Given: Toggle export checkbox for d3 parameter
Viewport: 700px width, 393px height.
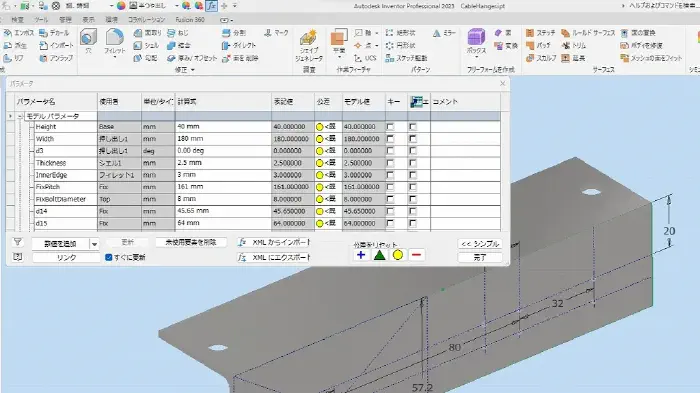Looking at the screenshot, I should tap(413, 151).
